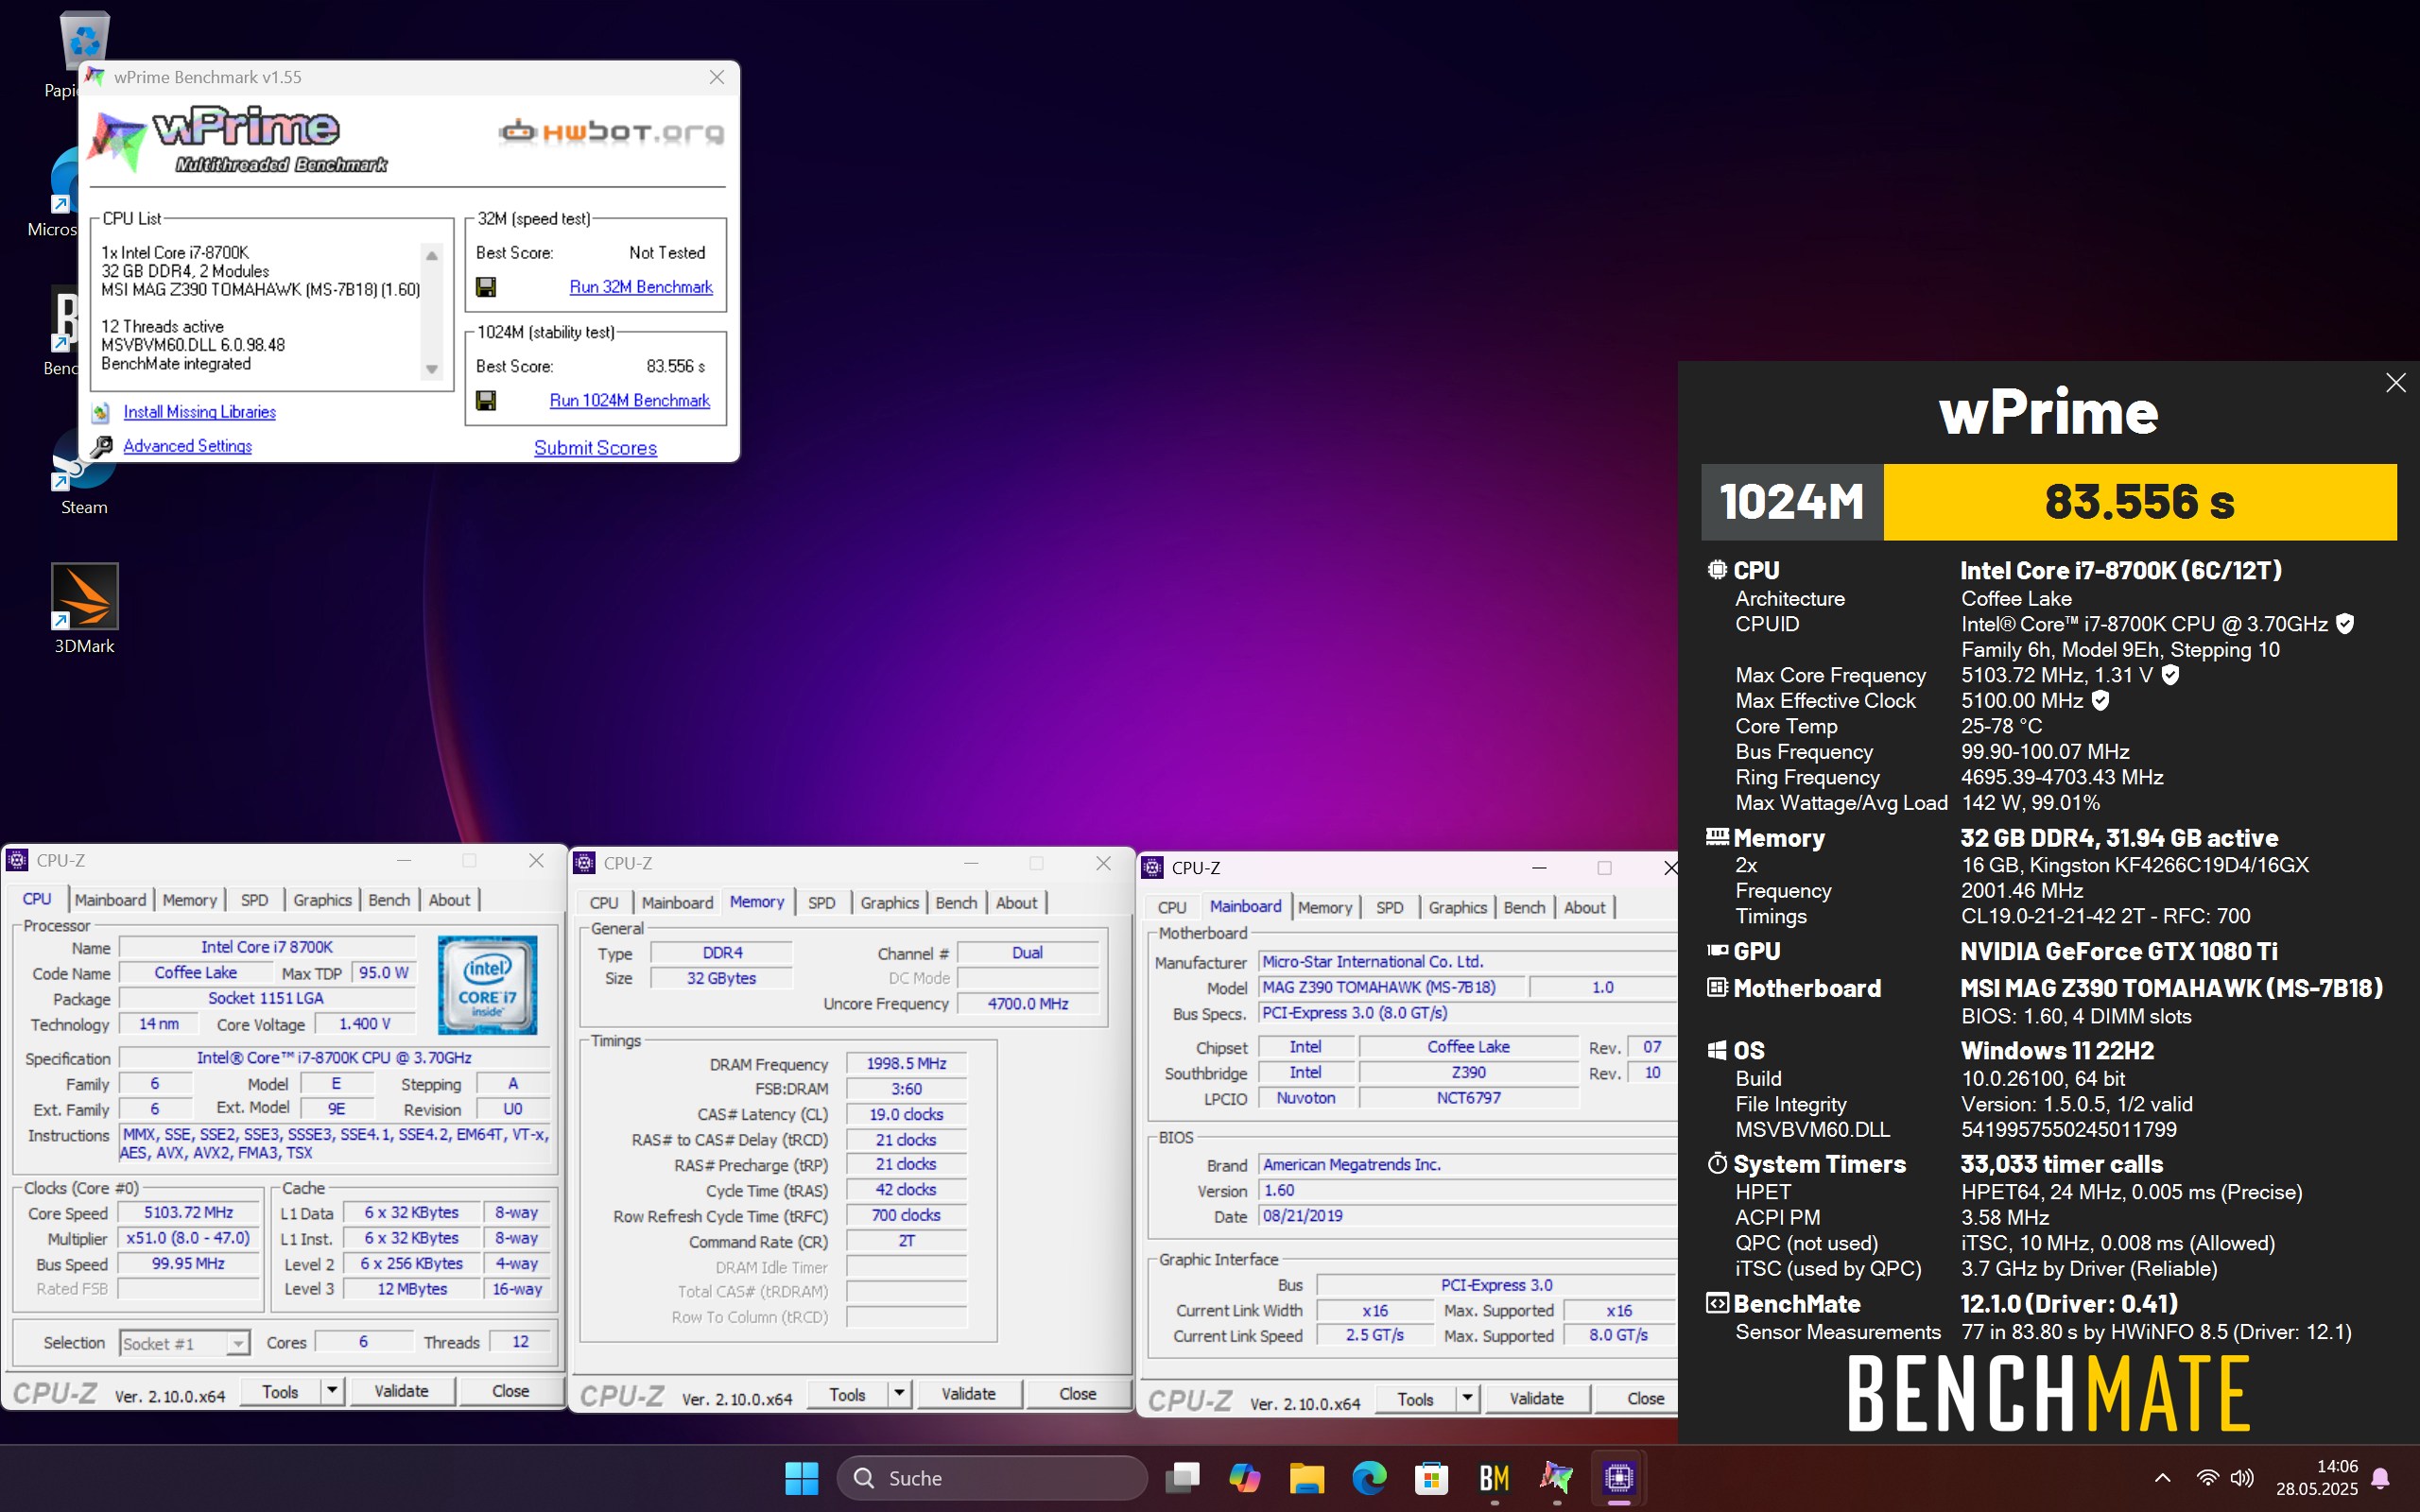Open Memory tab in third CPU-Z window
Viewport: 2420px width, 1512px height.
pos(1325,908)
